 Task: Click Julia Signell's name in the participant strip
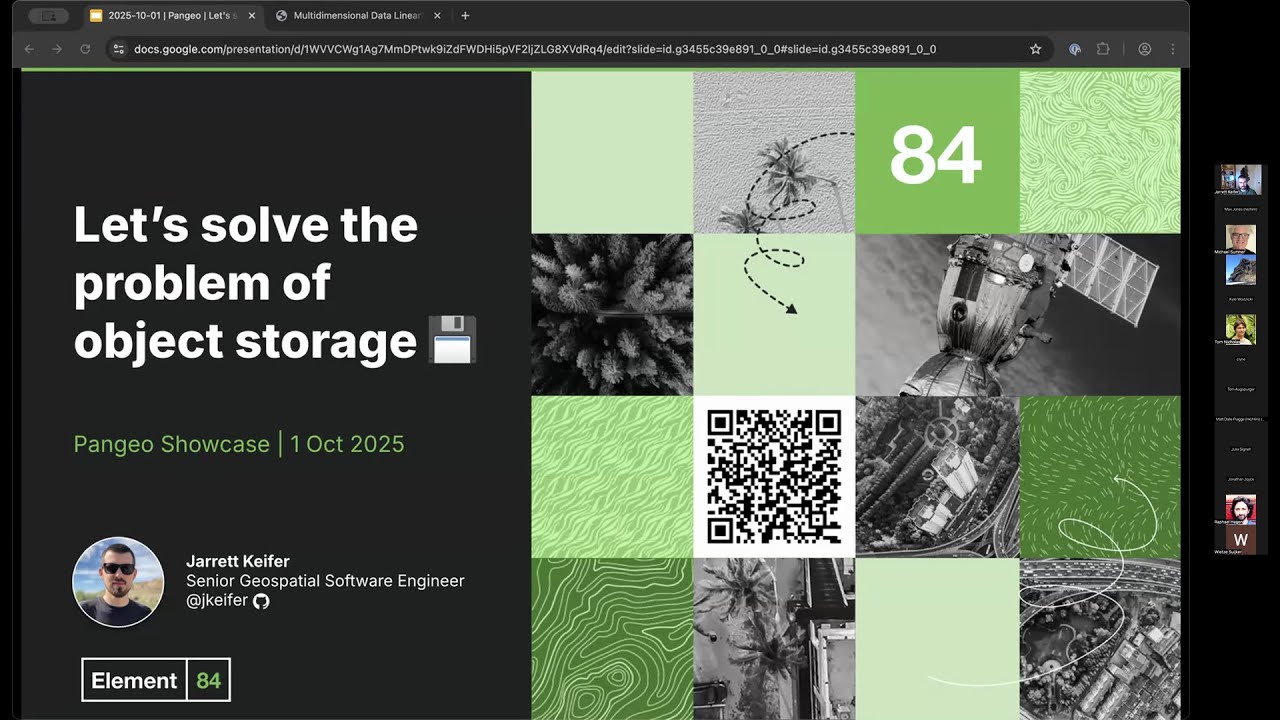(1240, 449)
